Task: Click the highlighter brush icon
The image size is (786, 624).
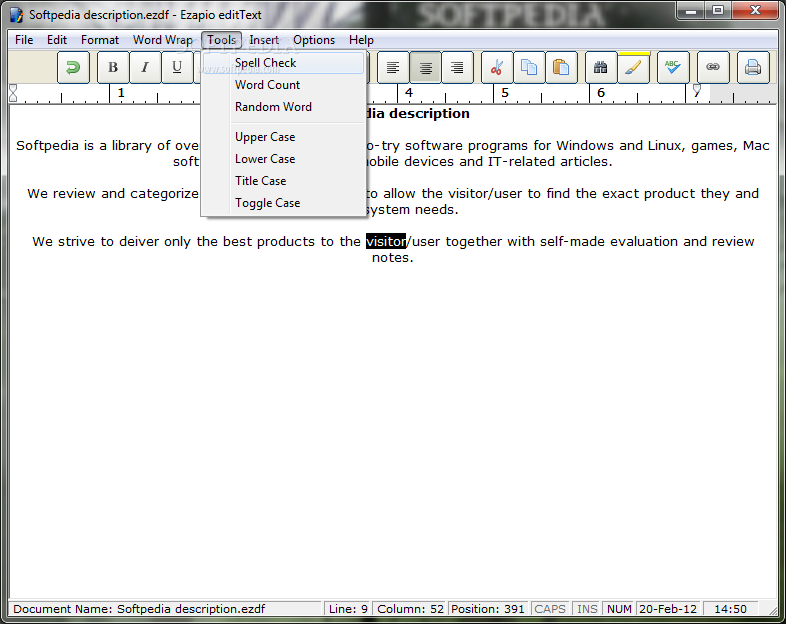Action: pos(633,67)
